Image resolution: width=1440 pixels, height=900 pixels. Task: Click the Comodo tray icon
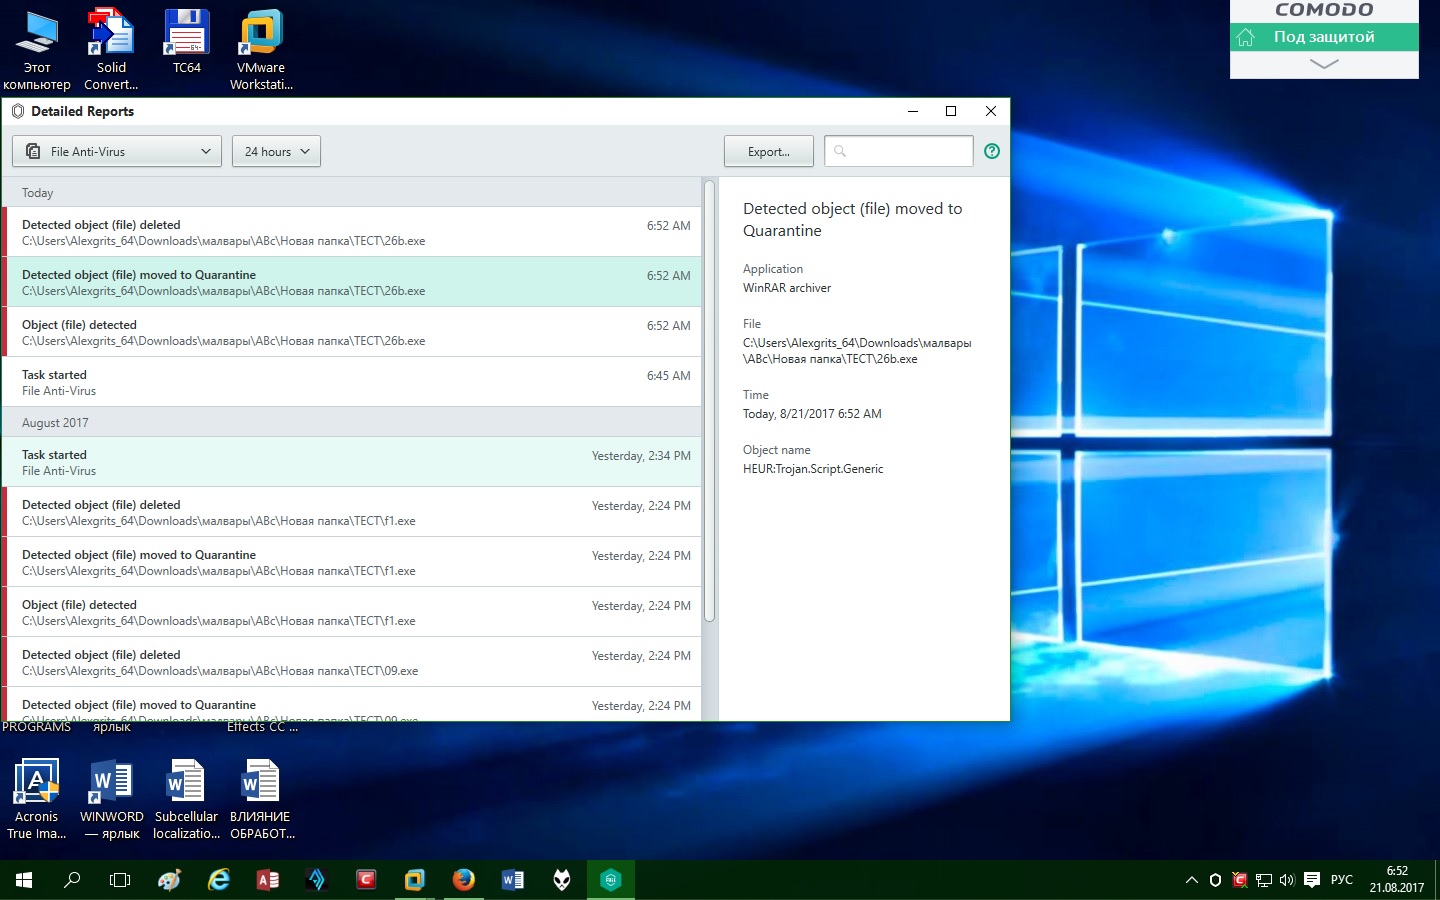pyautogui.click(x=1239, y=880)
